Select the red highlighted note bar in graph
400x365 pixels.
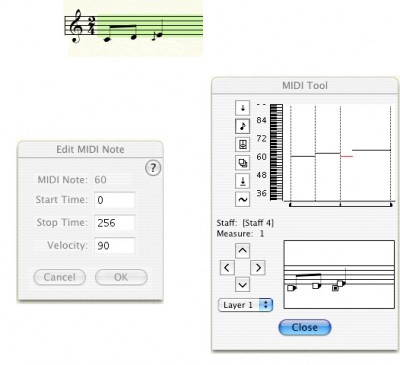point(347,156)
